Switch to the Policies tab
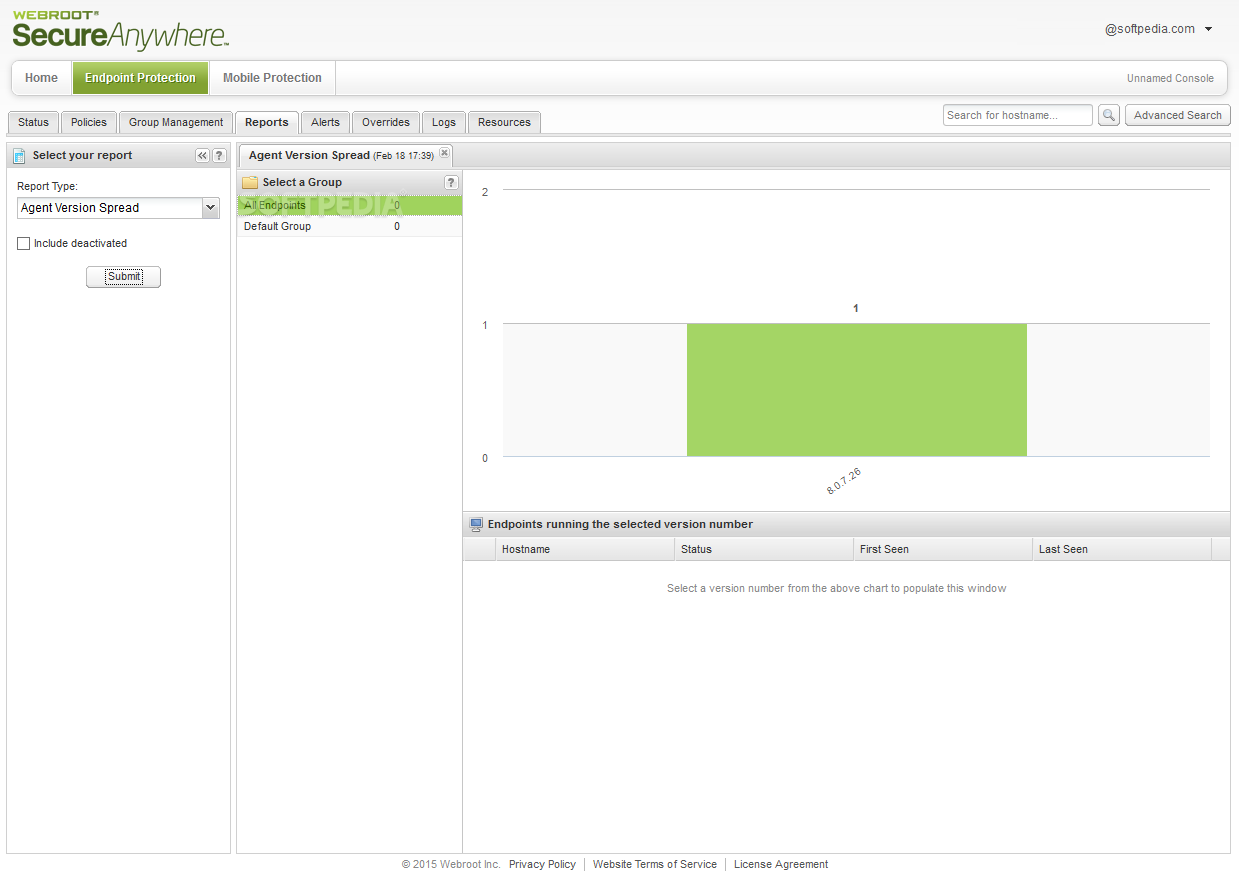The width and height of the screenshot is (1239, 871). [89, 122]
